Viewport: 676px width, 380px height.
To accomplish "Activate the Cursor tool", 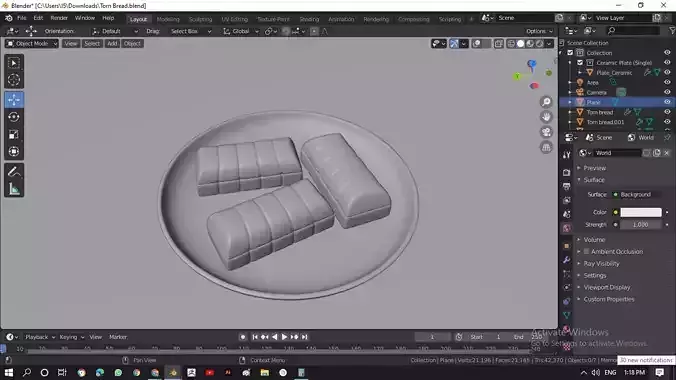I will coord(14,80).
